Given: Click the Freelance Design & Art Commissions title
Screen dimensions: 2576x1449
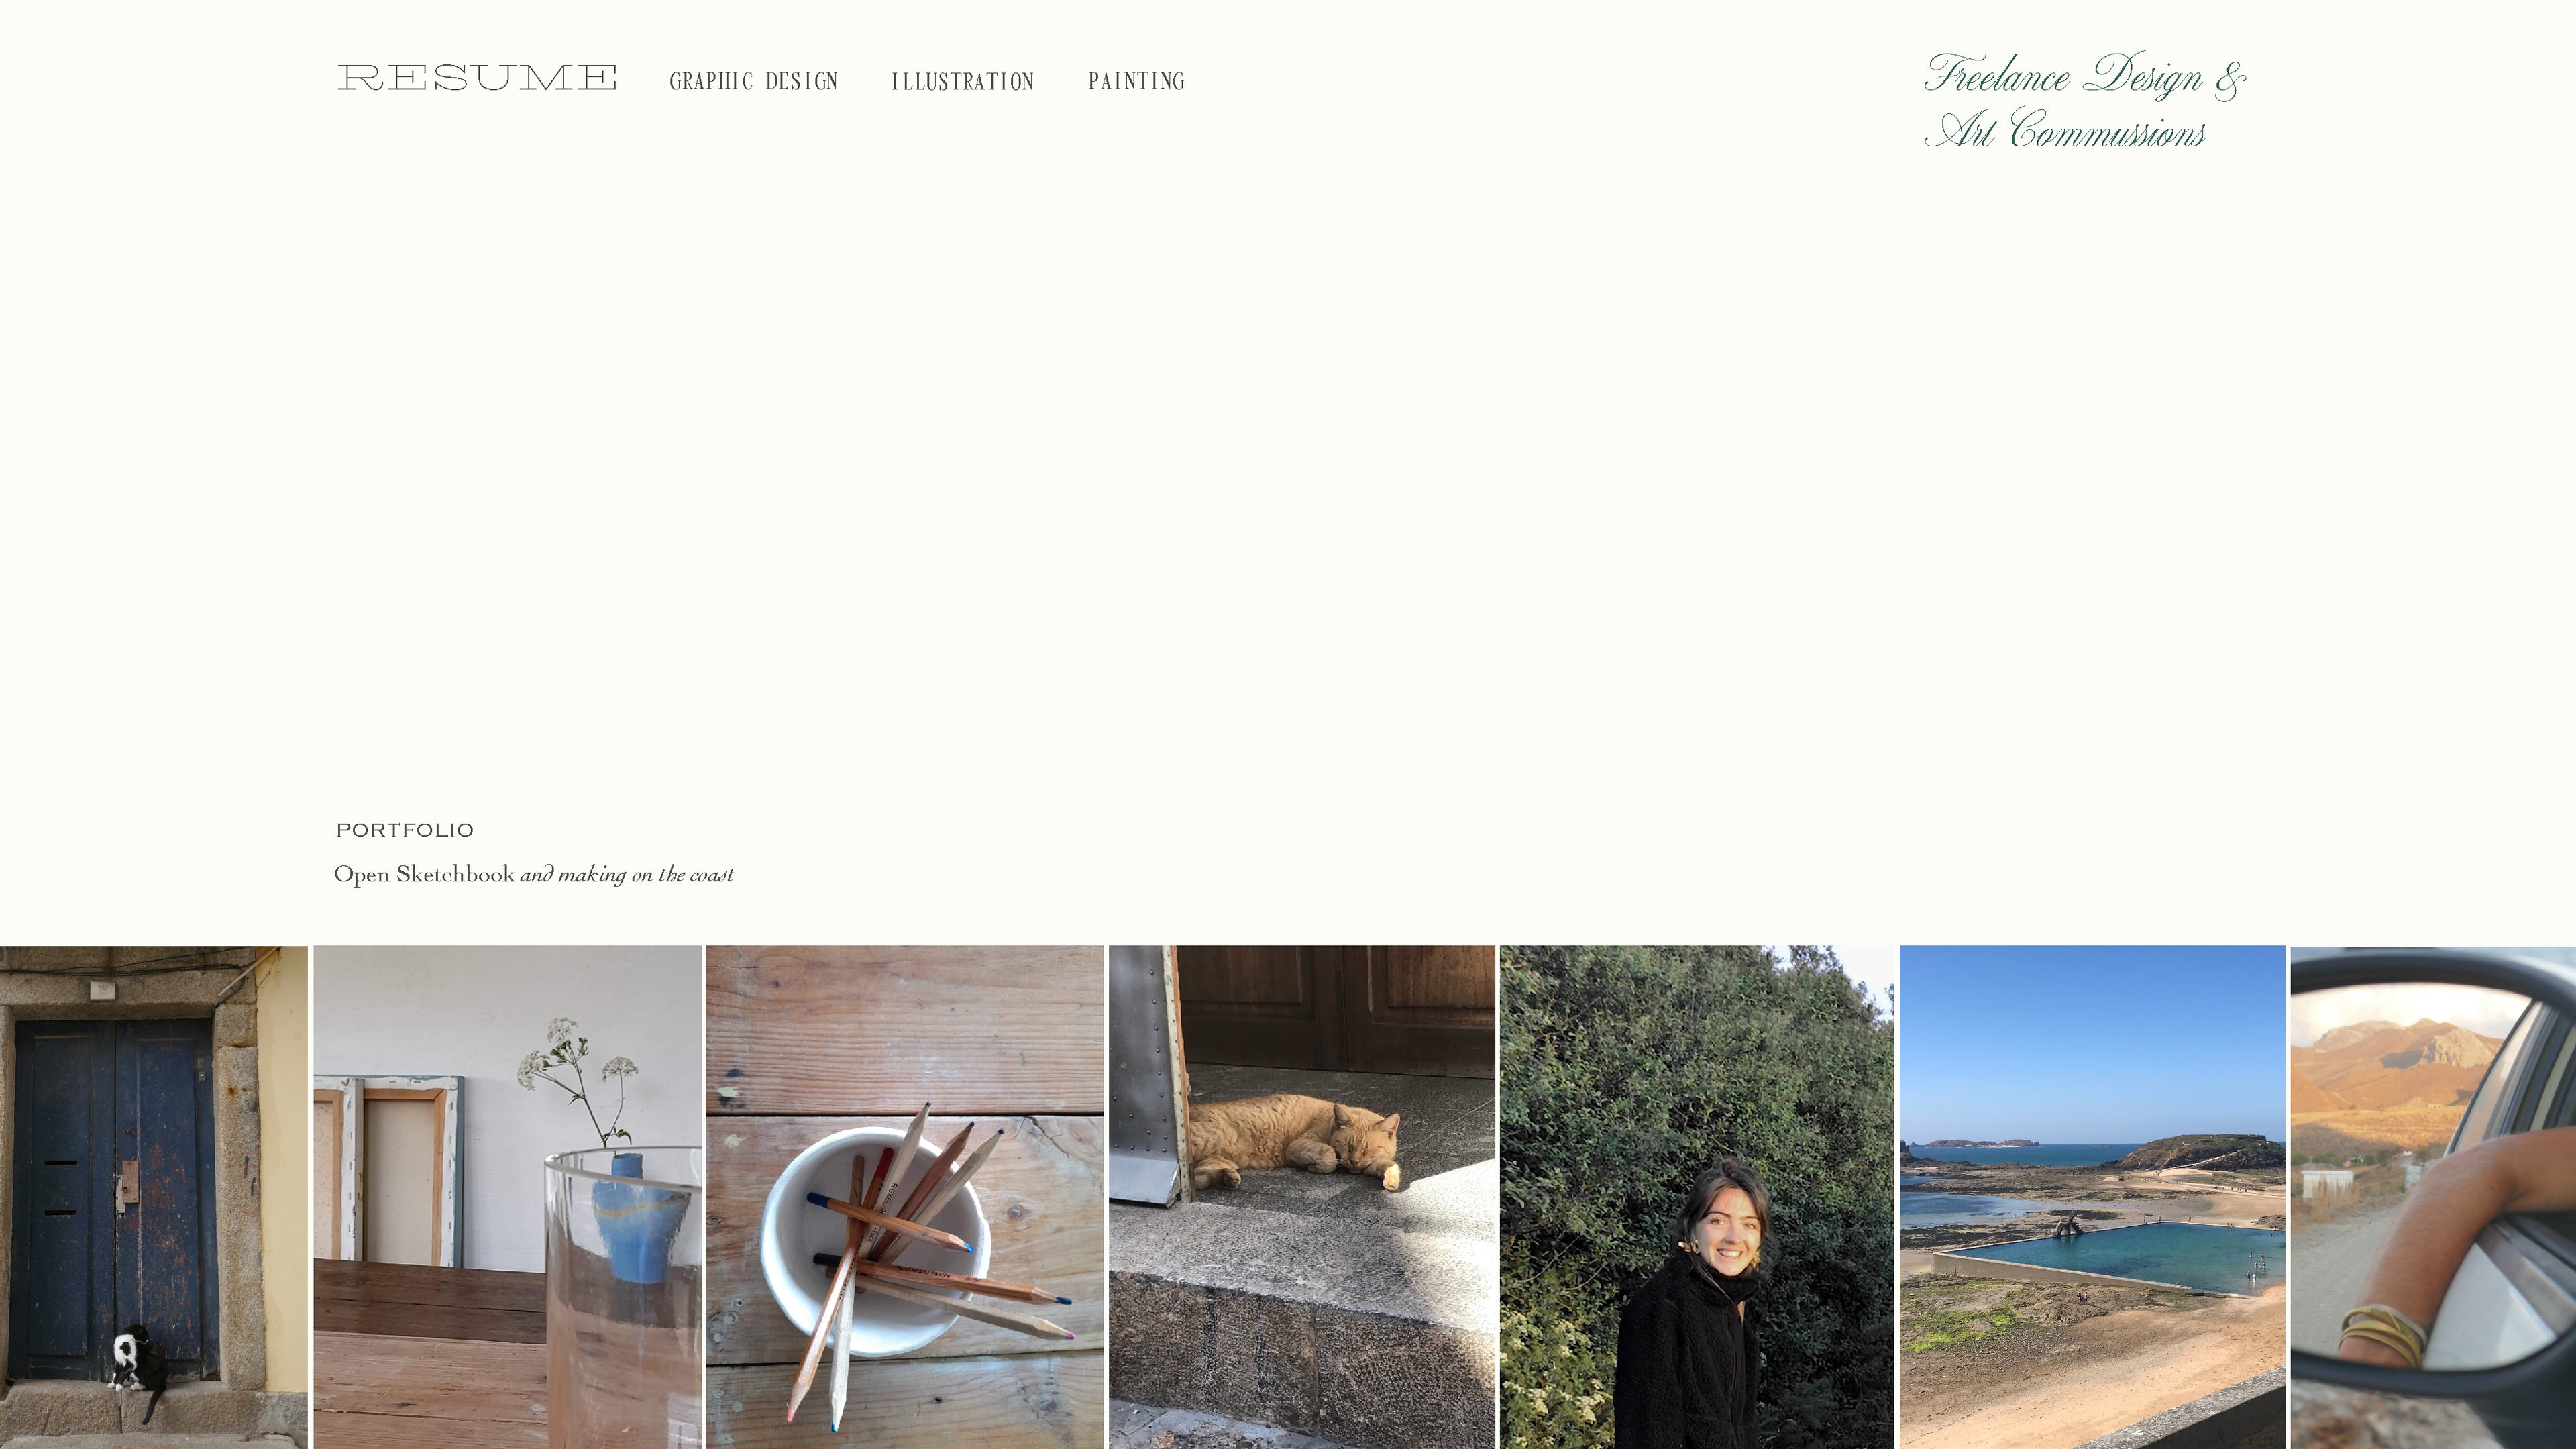Looking at the screenshot, I should [x=2085, y=102].
